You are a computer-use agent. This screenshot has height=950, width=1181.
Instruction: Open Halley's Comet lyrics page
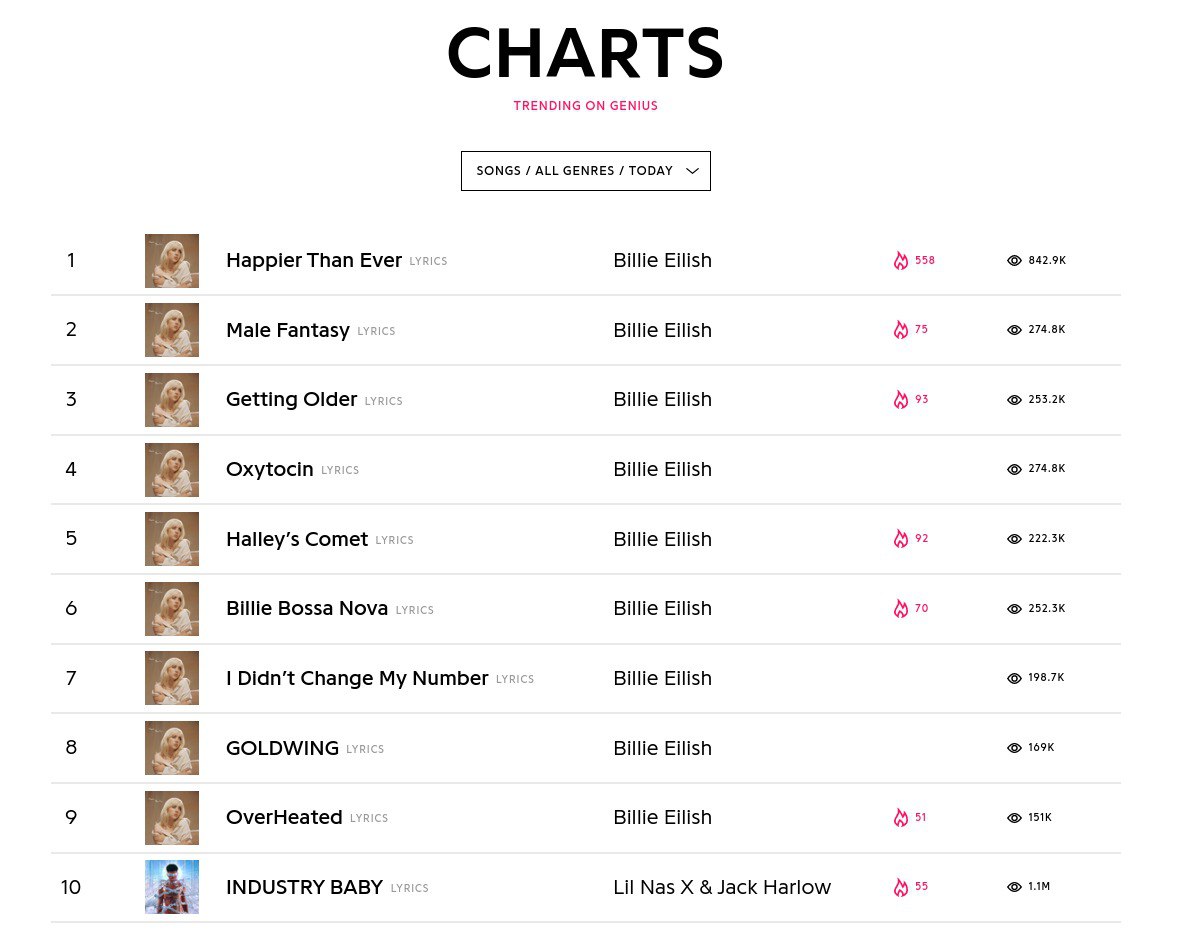[x=297, y=539]
